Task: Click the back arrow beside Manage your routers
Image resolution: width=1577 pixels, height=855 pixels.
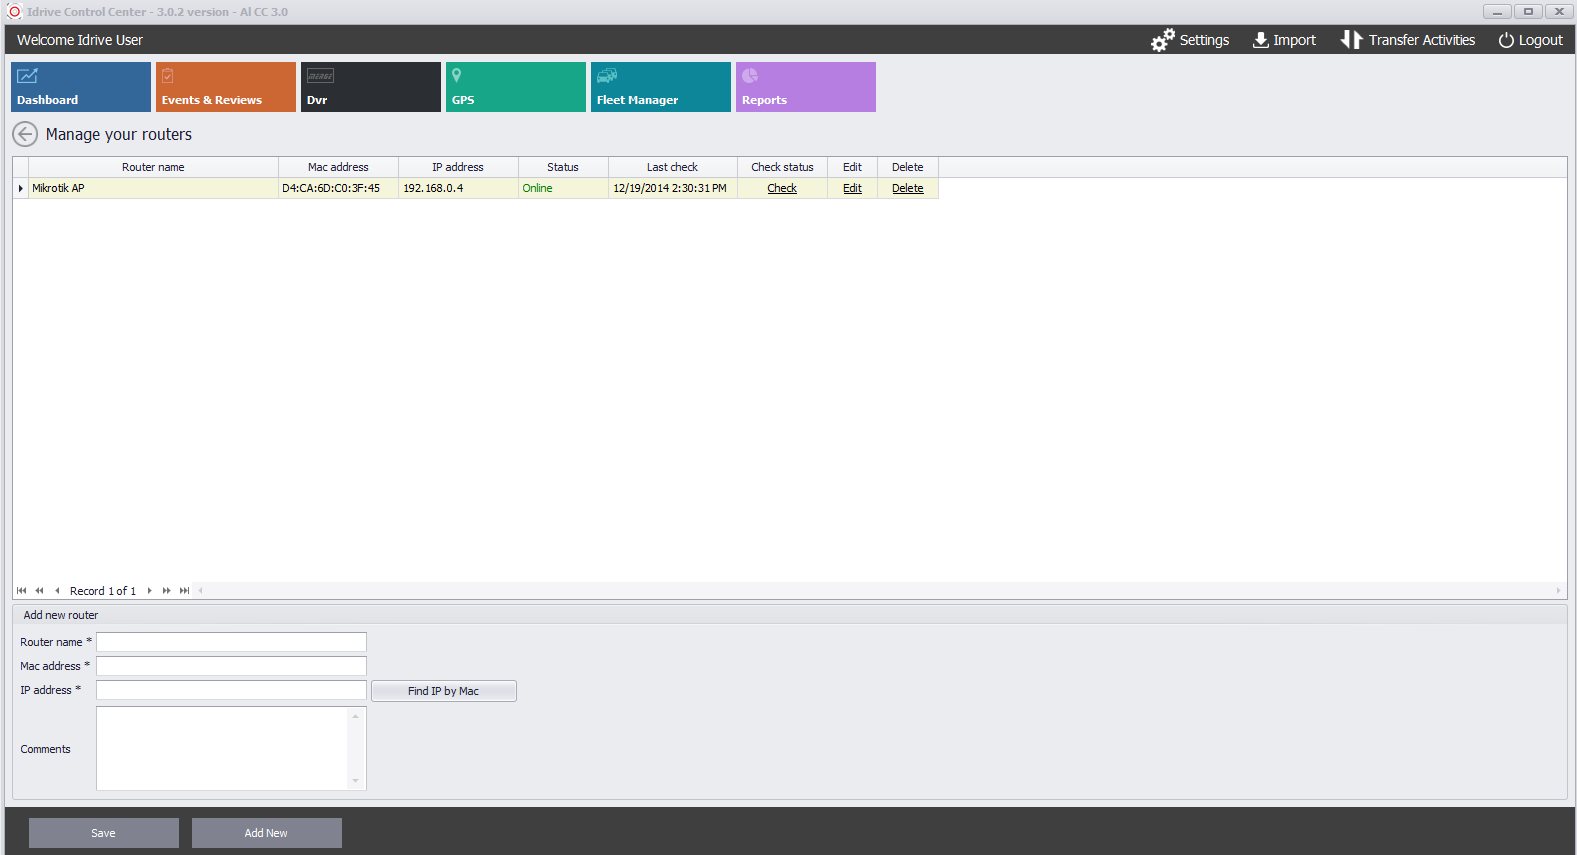Action: pos(25,134)
